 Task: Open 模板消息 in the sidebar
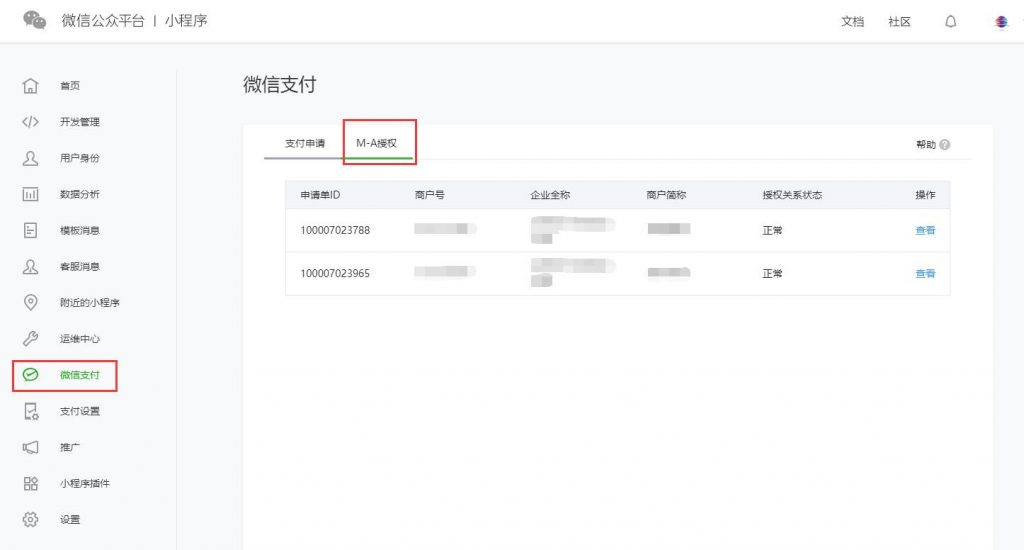tap(80, 230)
